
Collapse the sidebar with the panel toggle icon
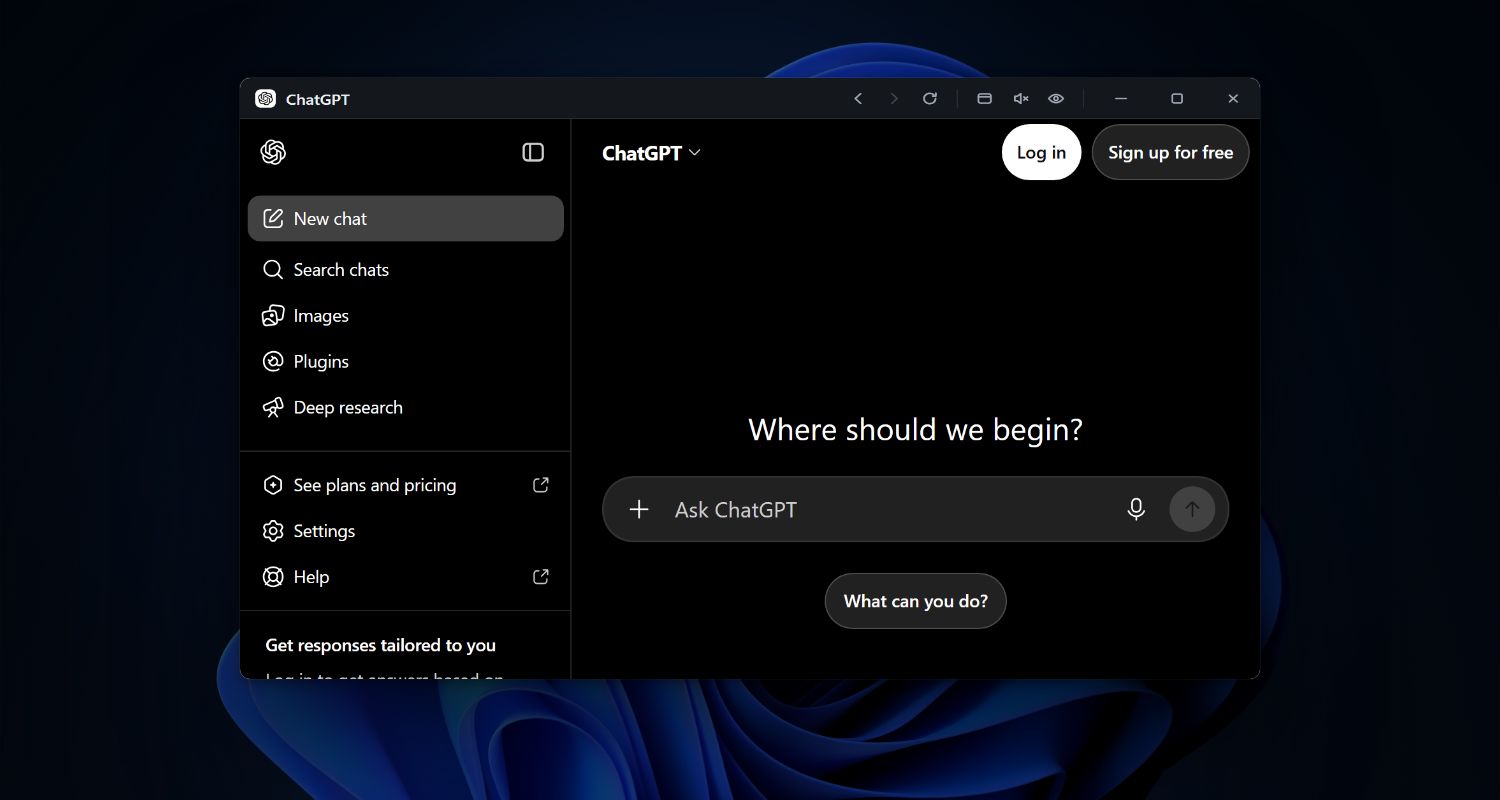coord(533,152)
